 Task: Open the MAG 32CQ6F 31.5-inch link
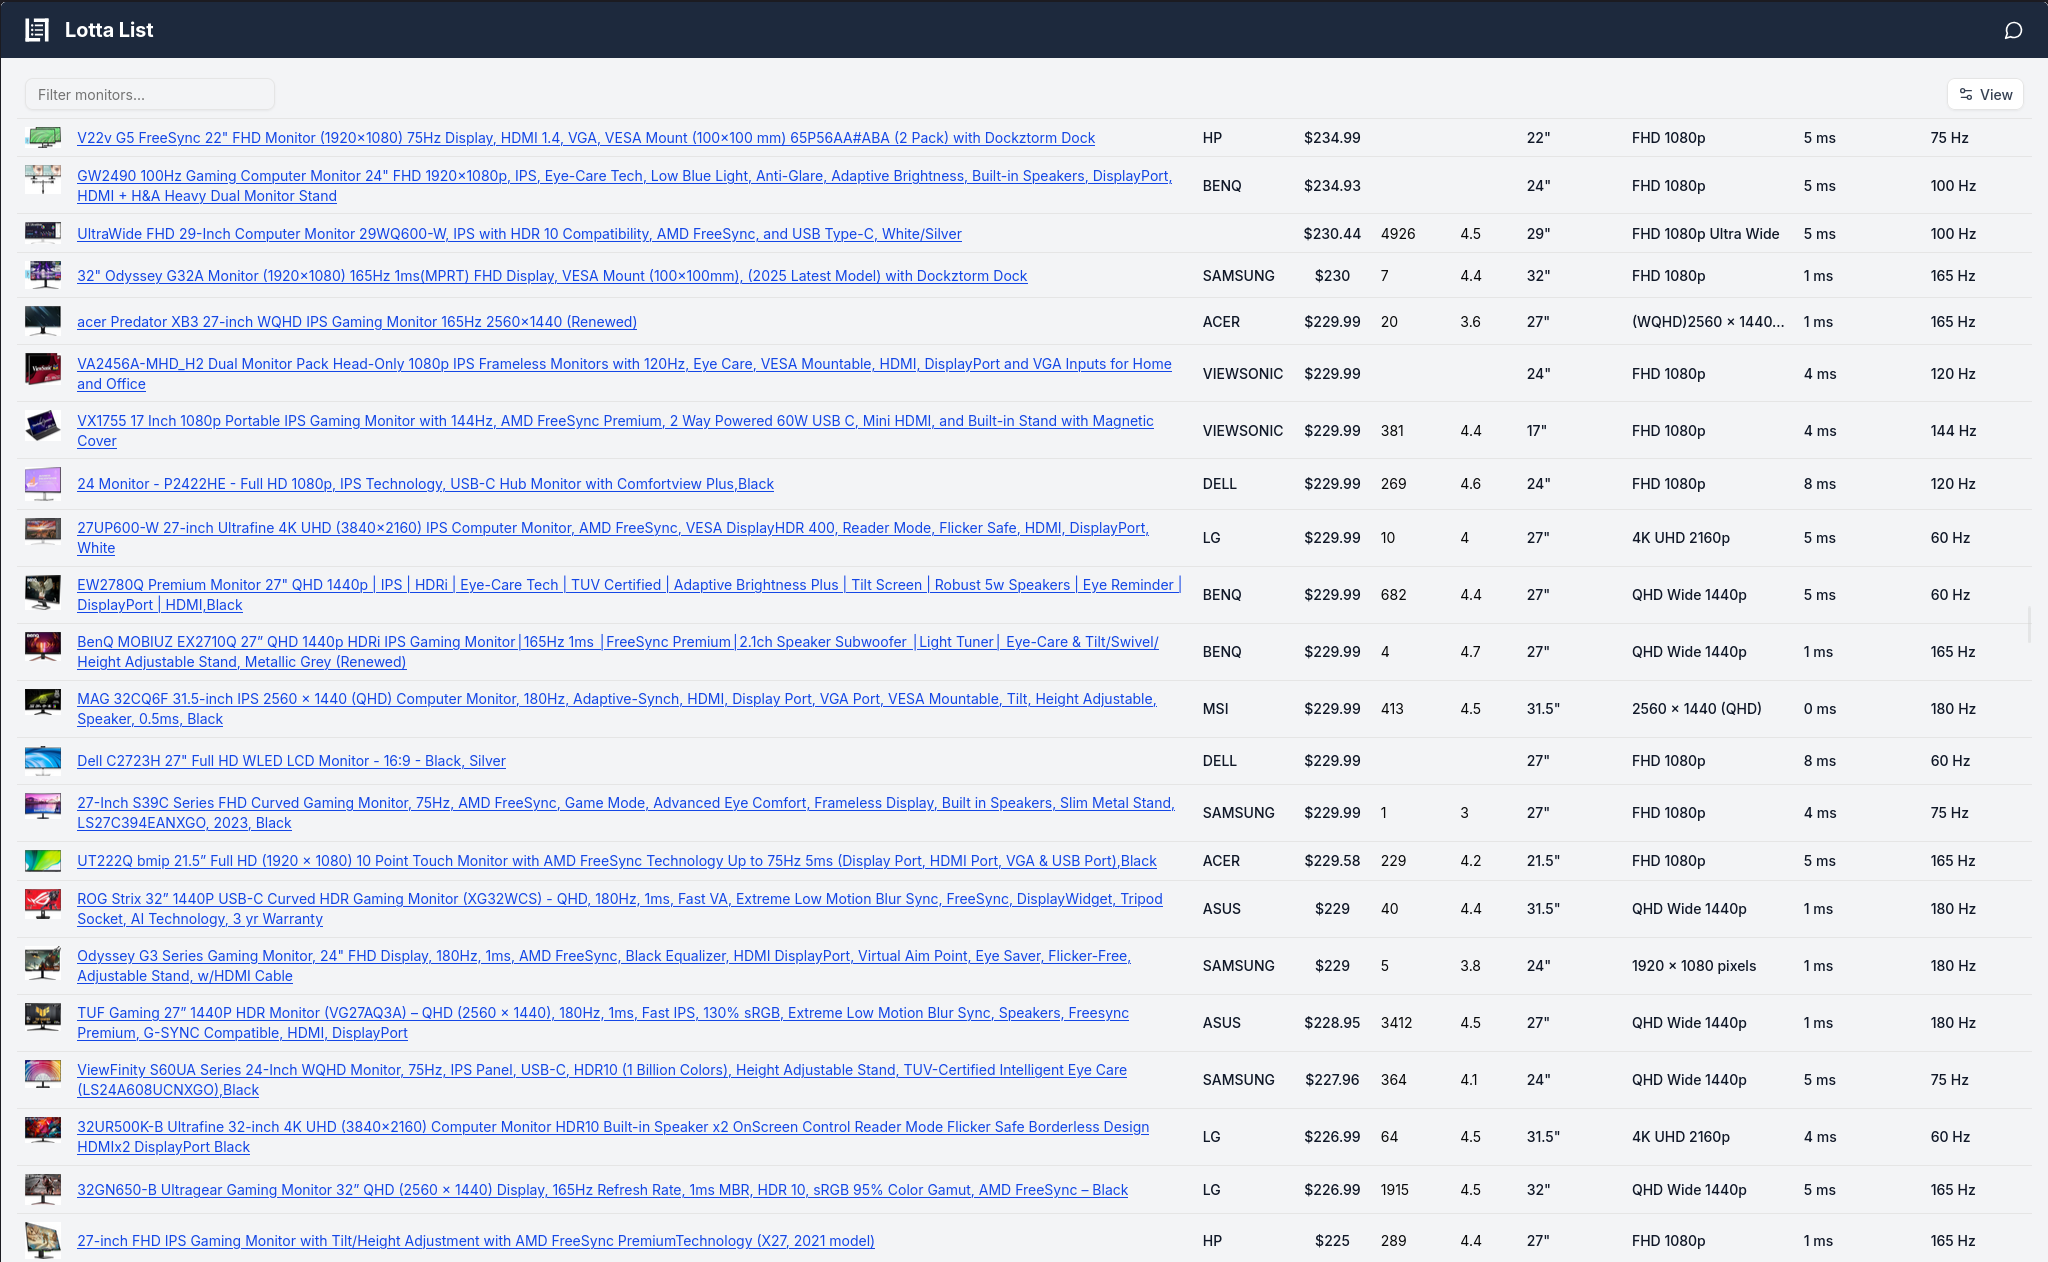coord(617,709)
